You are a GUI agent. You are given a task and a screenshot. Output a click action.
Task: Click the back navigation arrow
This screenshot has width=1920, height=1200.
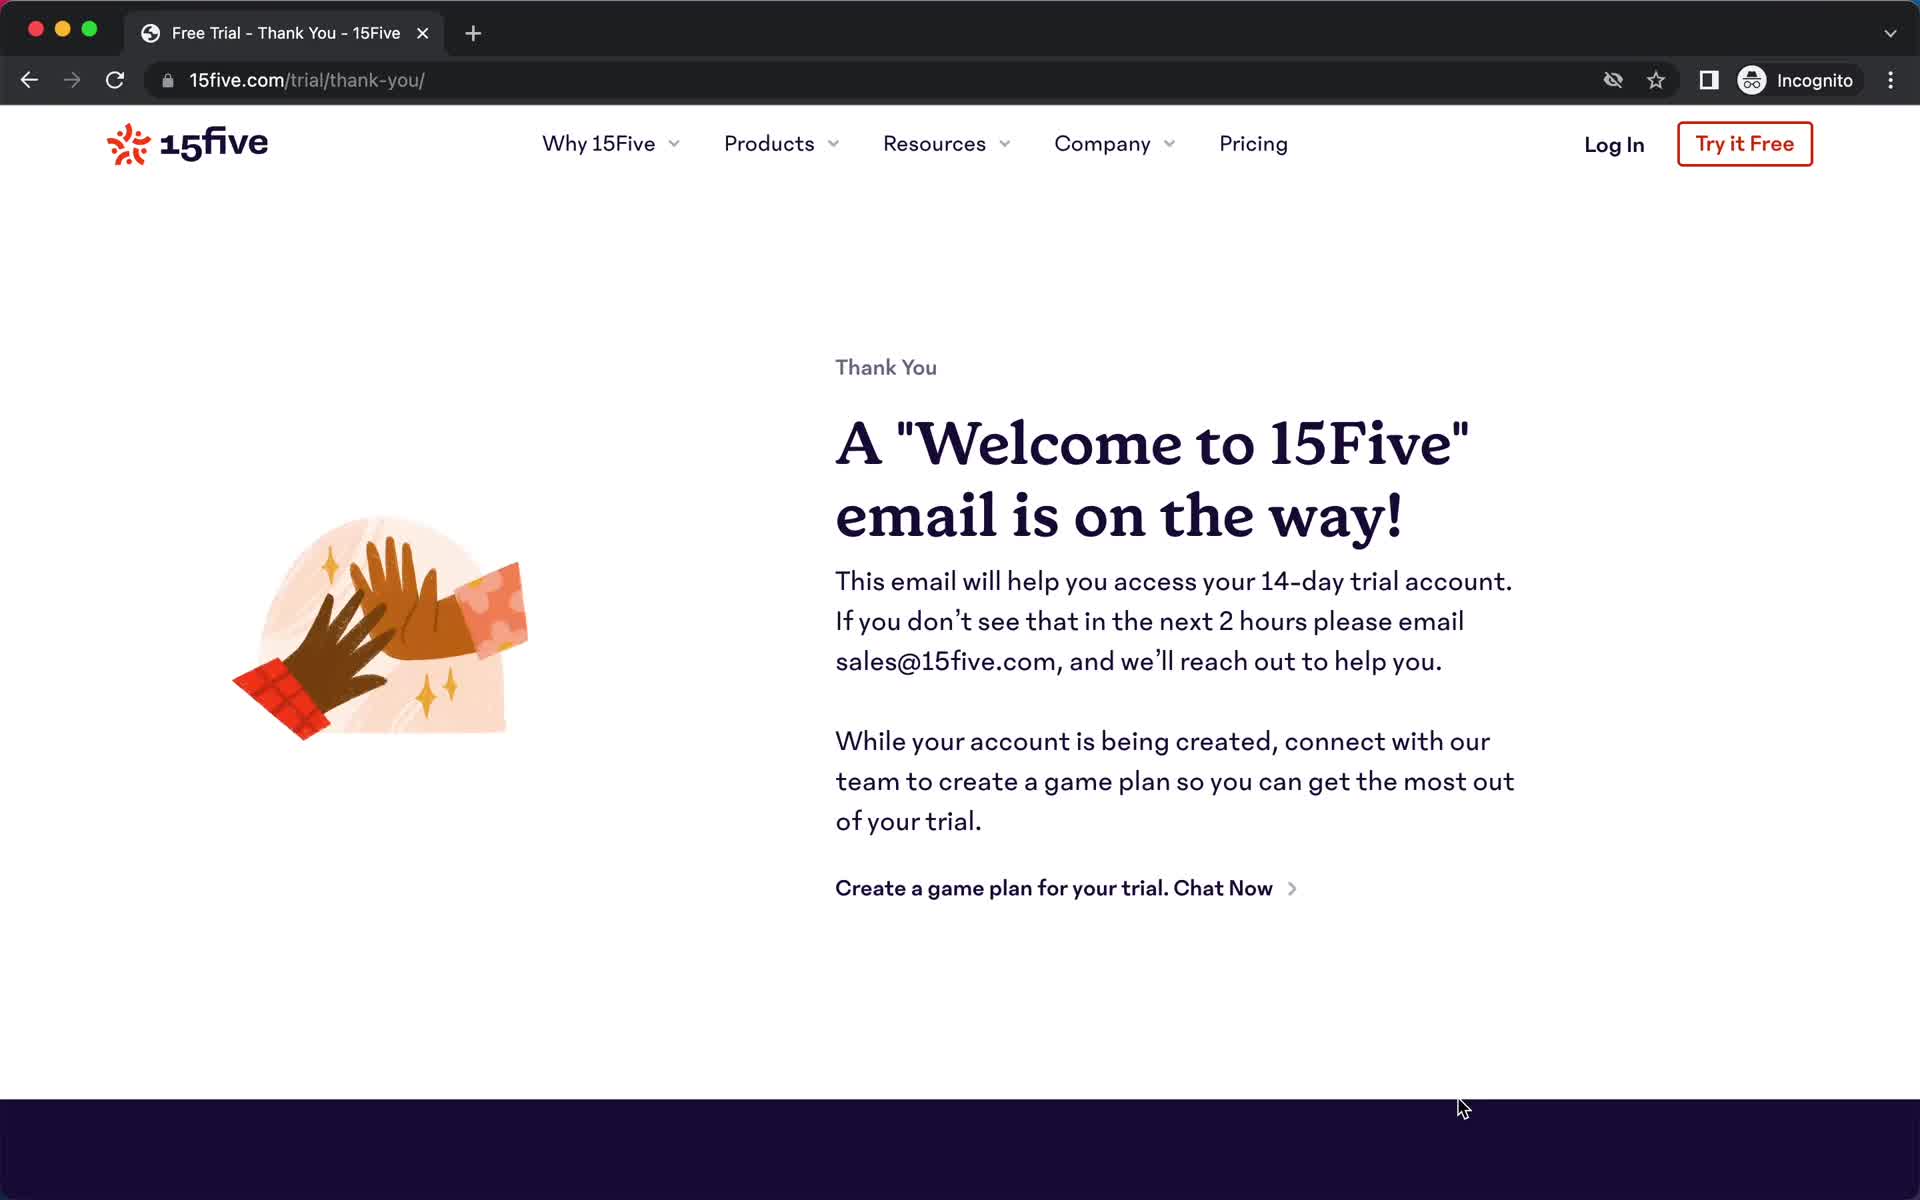(29, 80)
